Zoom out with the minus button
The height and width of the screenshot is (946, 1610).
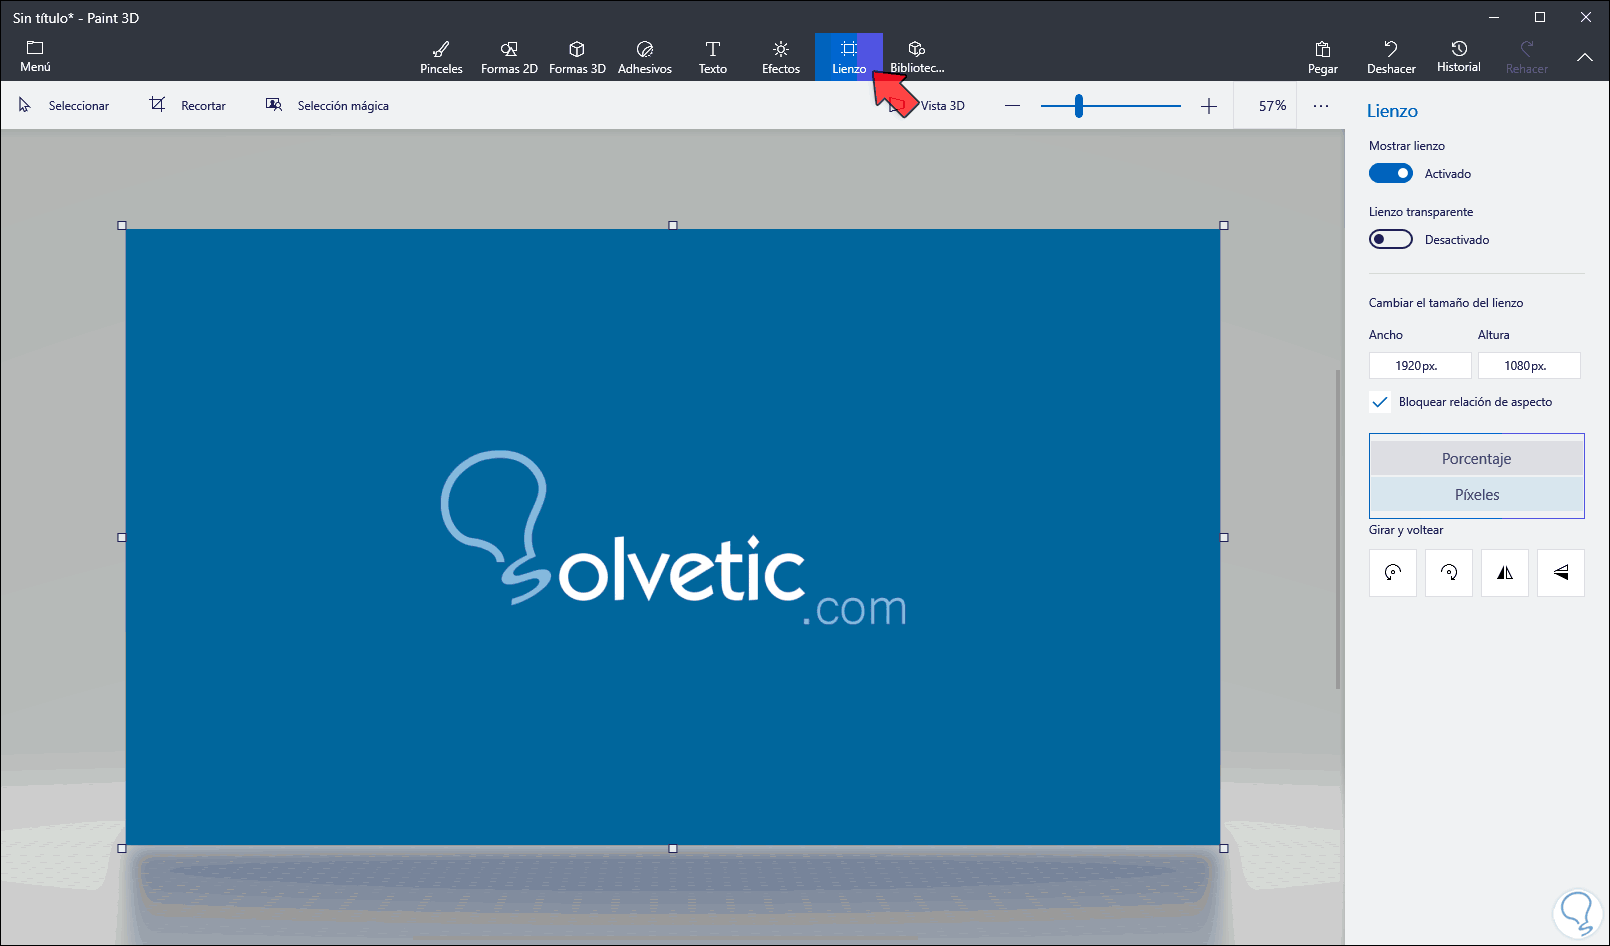pyautogui.click(x=1012, y=106)
